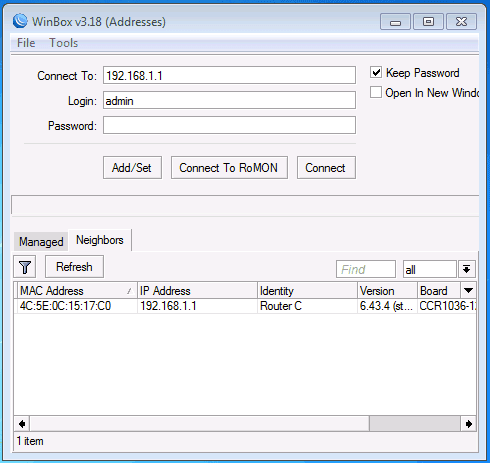This screenshot has width=490, height=463.
Task: Toggle Keep Password checkbox
Action: [376, 72]
